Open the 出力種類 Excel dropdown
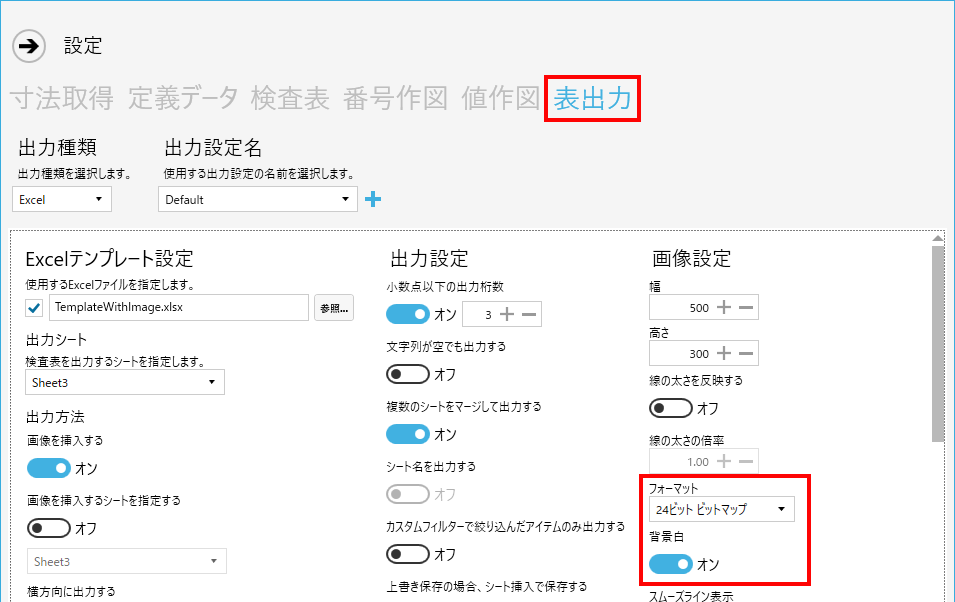The height and width of the screenshot is (602, 955). 62,199
